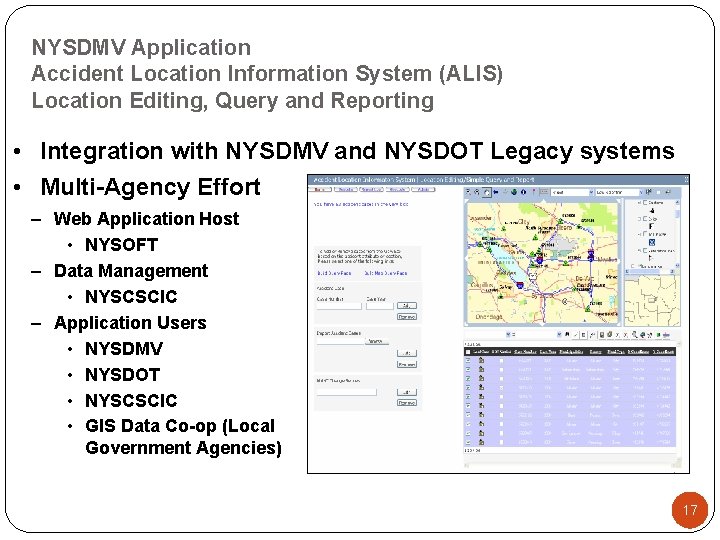The width and height of the screenshot is (720, 540).
Task: Click the 'Data Management' heading text
Action: tap(131, 271)
